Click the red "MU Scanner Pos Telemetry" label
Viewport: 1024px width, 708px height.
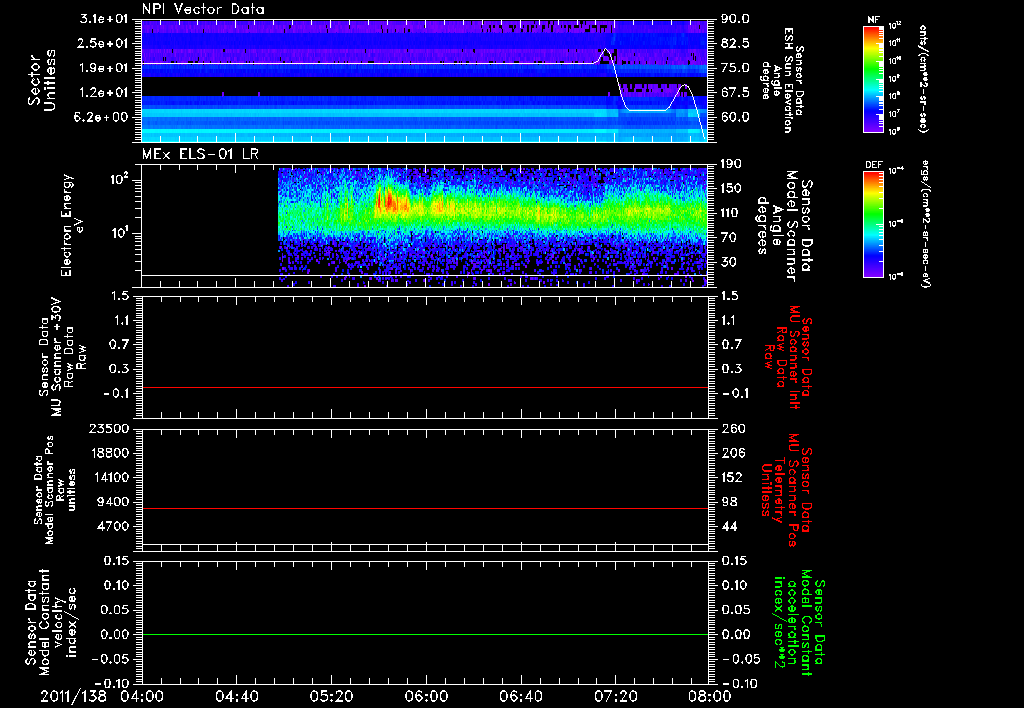pos(786,490)
